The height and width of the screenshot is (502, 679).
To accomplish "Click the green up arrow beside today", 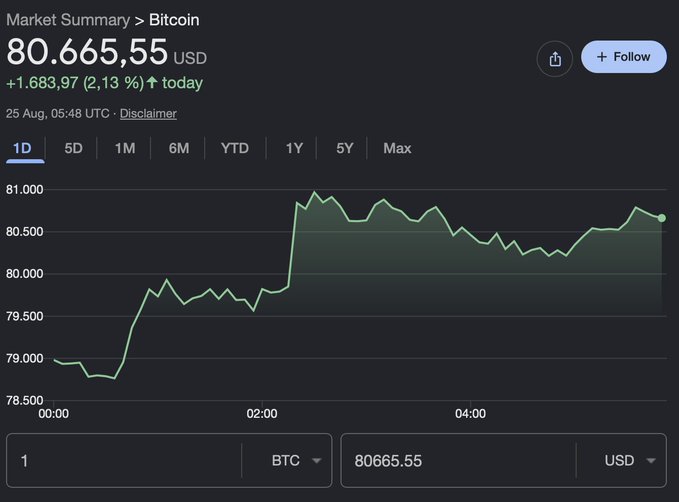I will pos(152,82).
